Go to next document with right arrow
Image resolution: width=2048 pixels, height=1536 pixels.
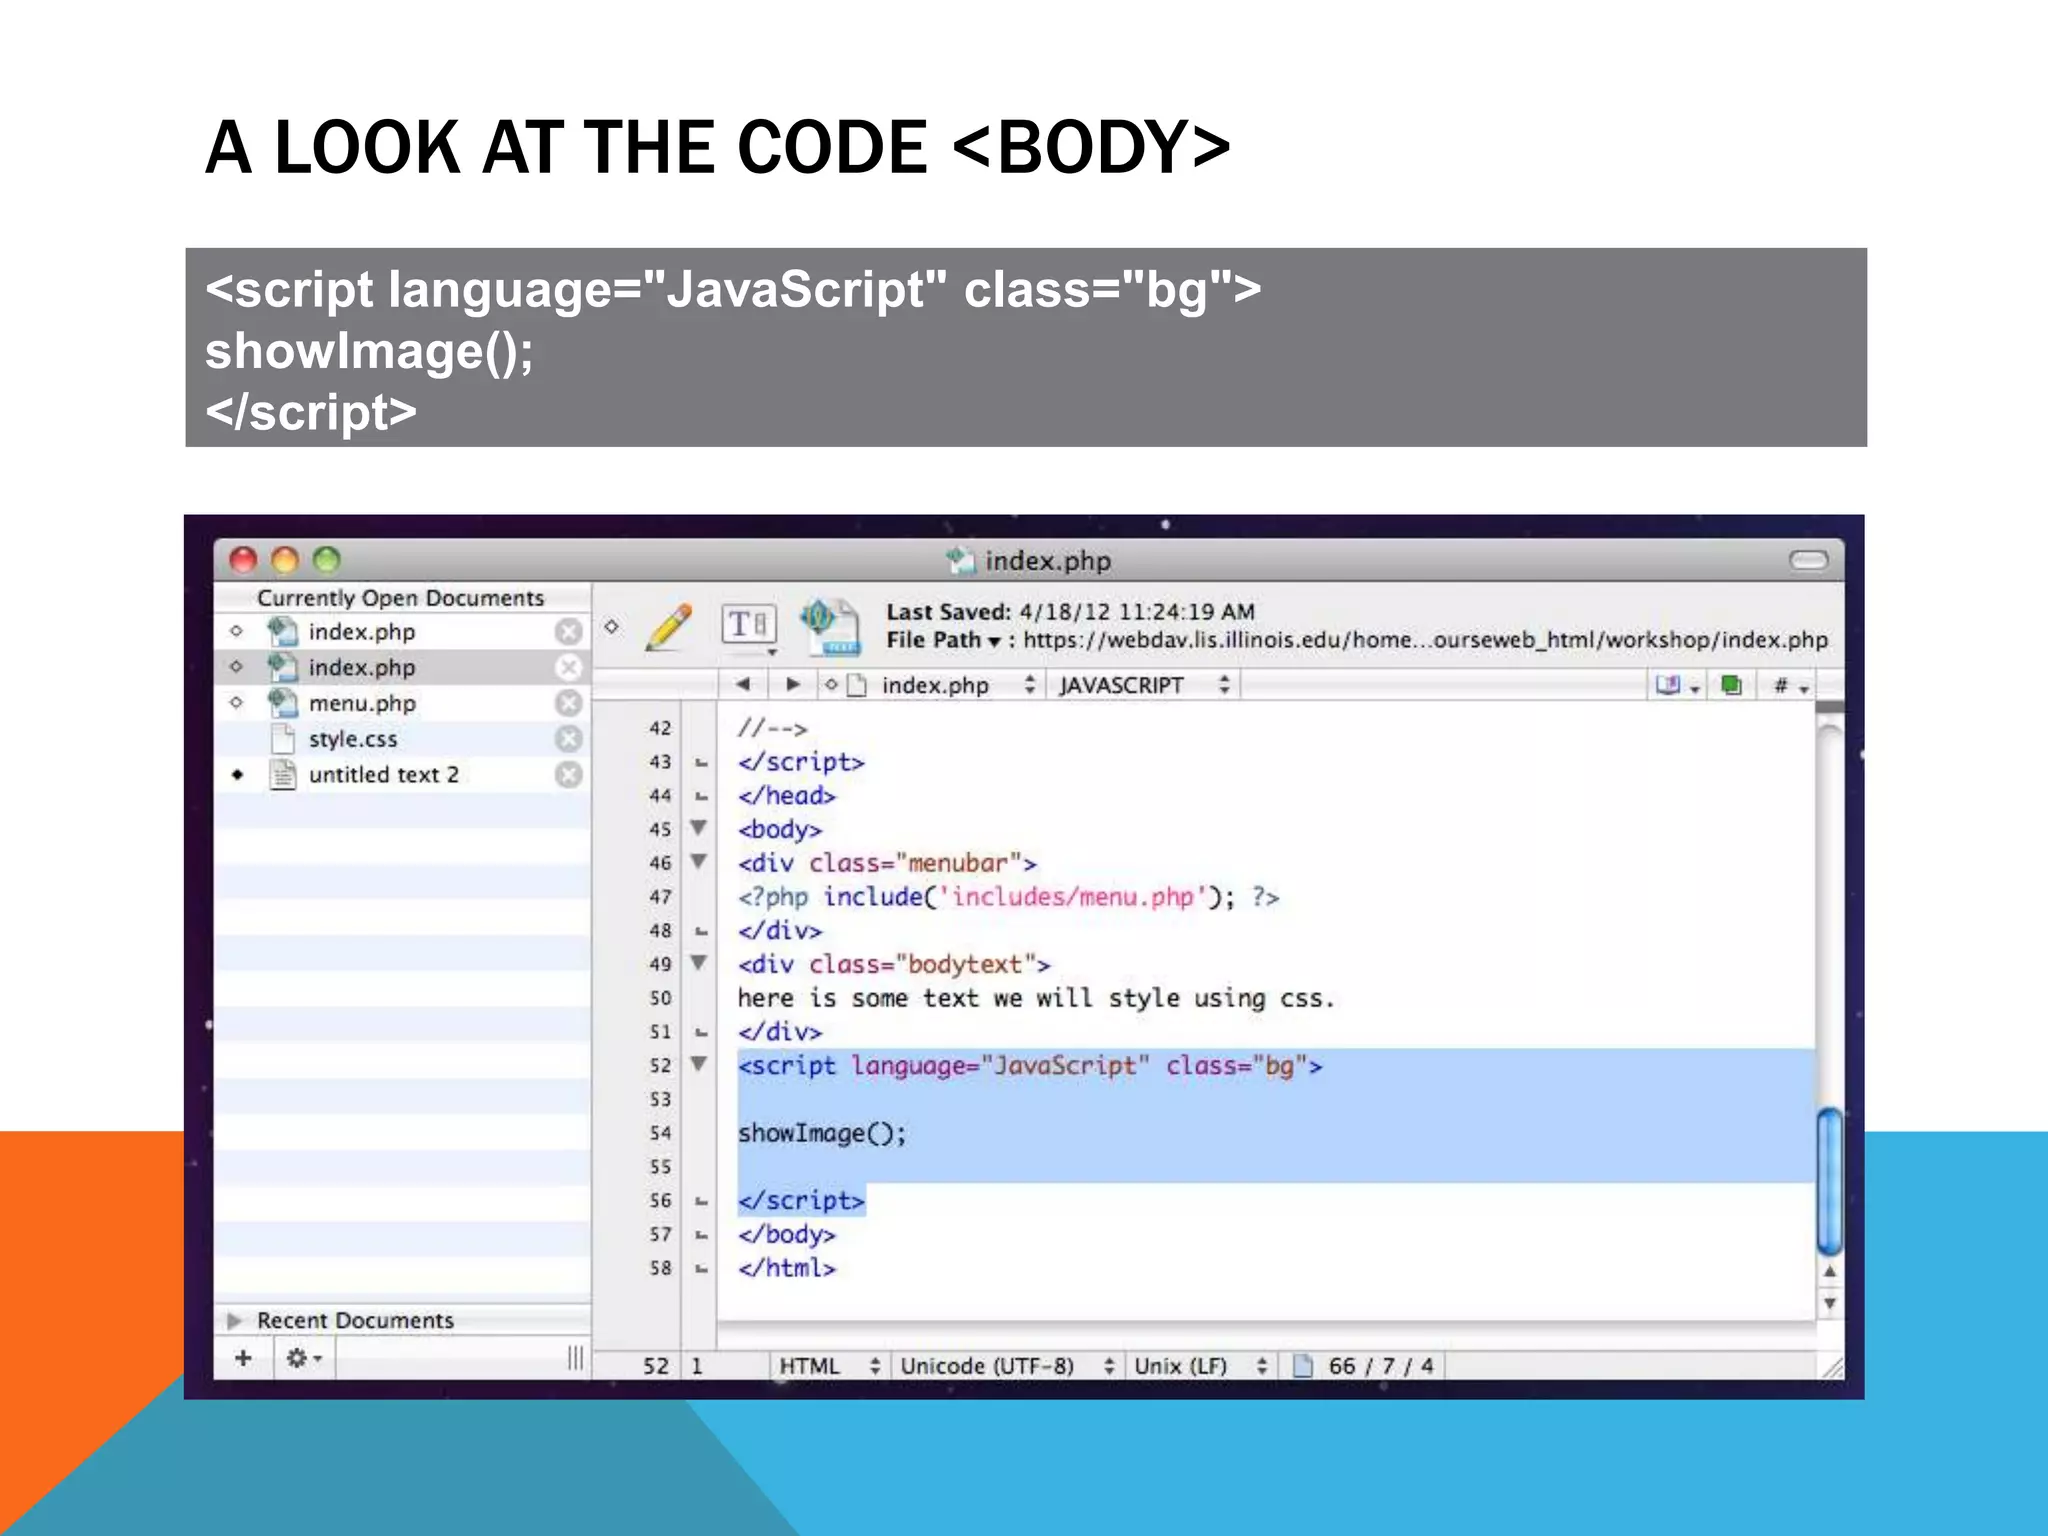pos(792,685)
